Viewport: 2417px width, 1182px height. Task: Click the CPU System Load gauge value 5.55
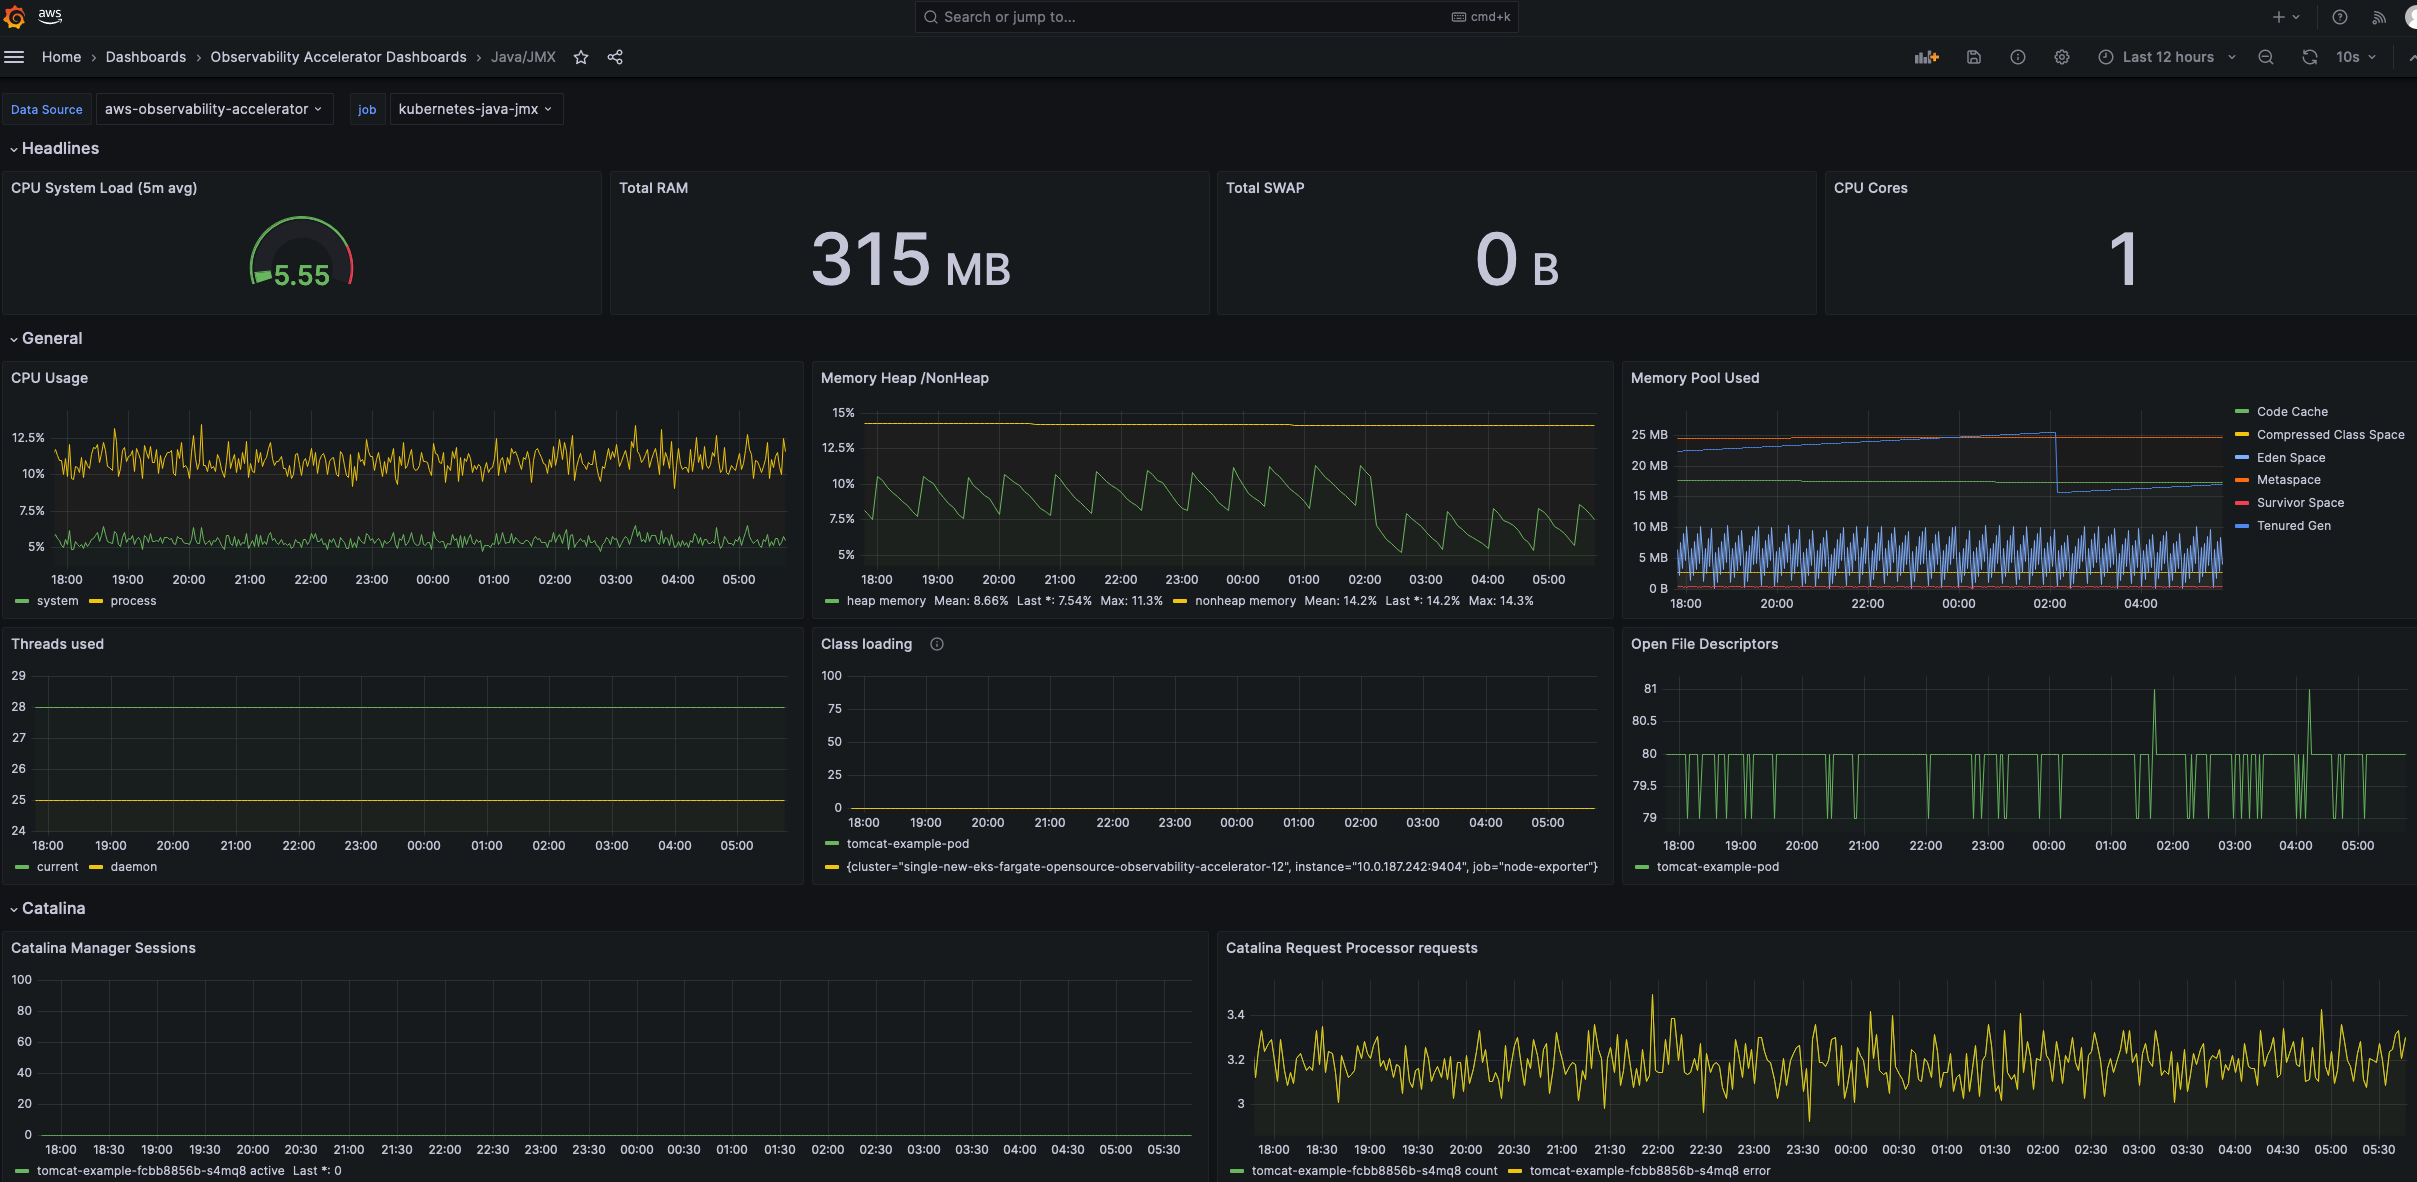302,275
